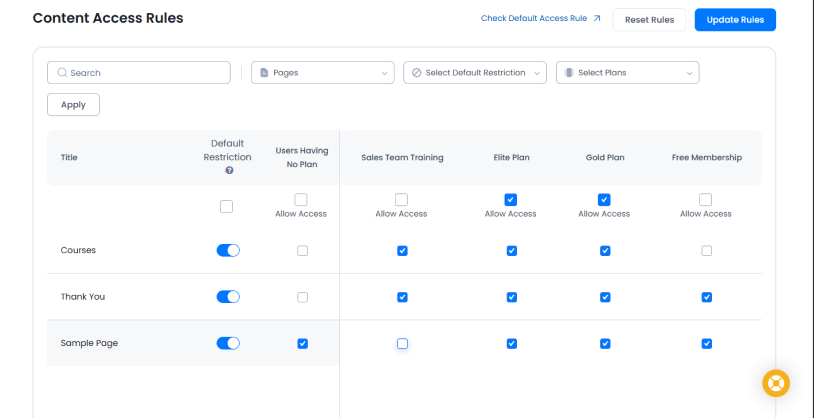This screenshot has height=418, width=814.
Task: Click the Free Membership column header
Action: (x=707, y=157)
